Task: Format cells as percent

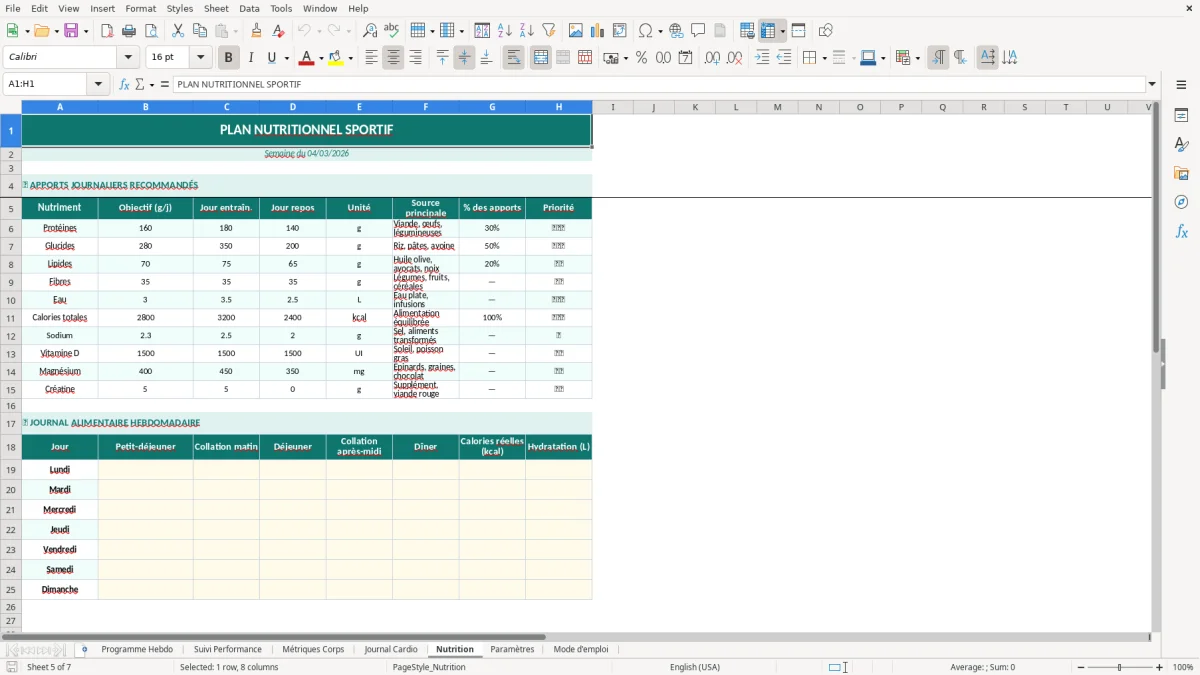Action: tap(641, 58)
